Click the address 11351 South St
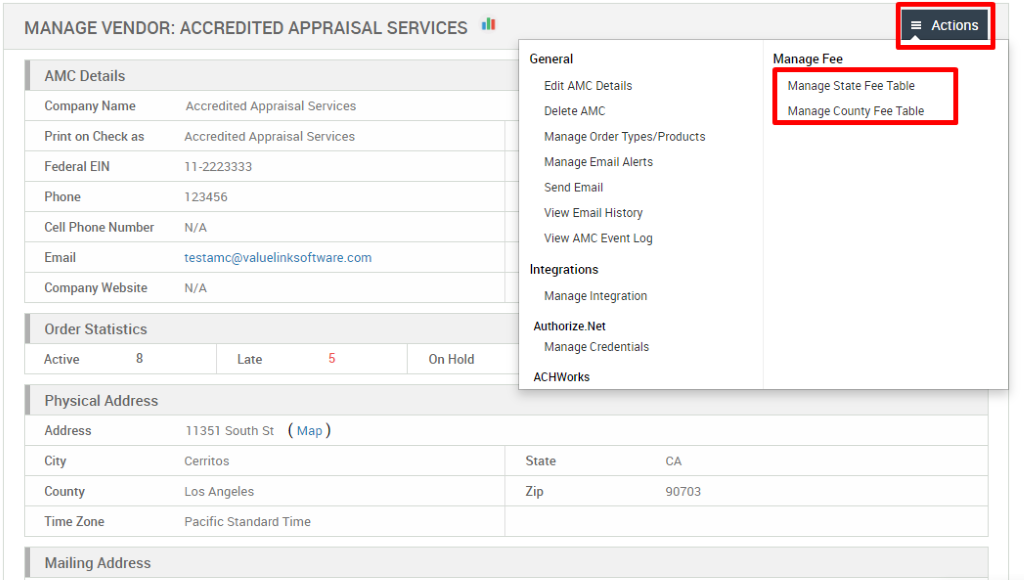This screenshot has width=1024, height=580. [230, 430]
